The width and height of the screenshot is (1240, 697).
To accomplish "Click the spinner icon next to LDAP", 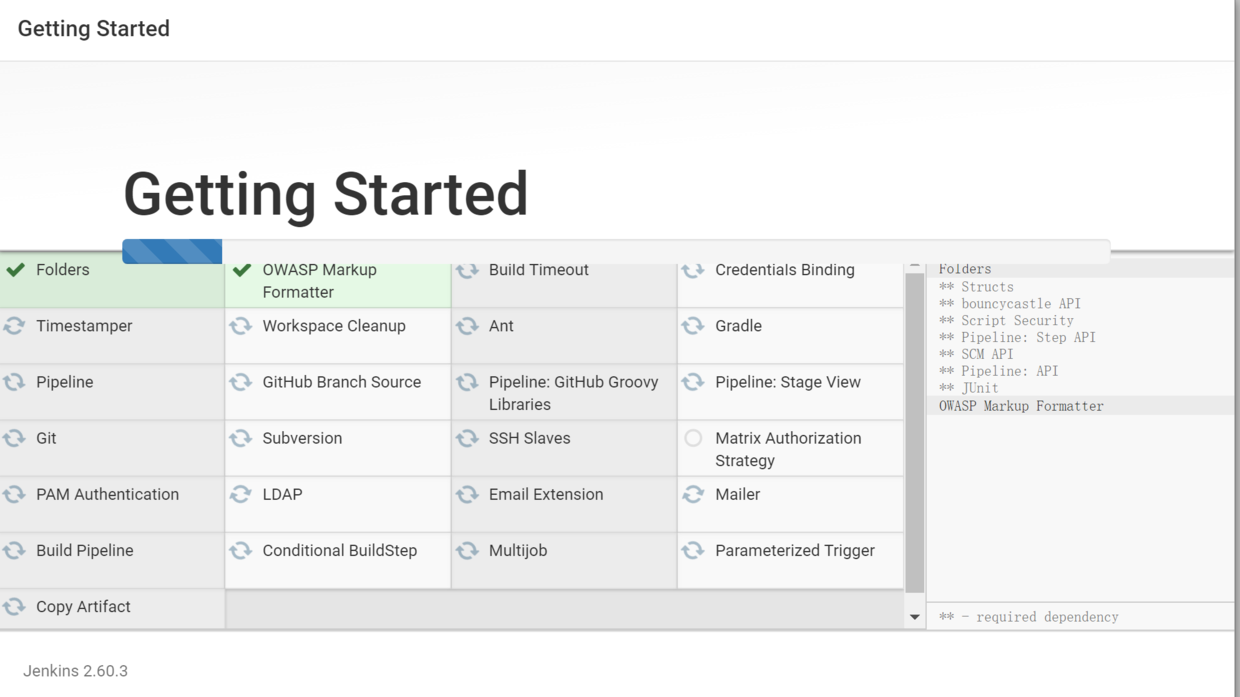I will point(241,494).
